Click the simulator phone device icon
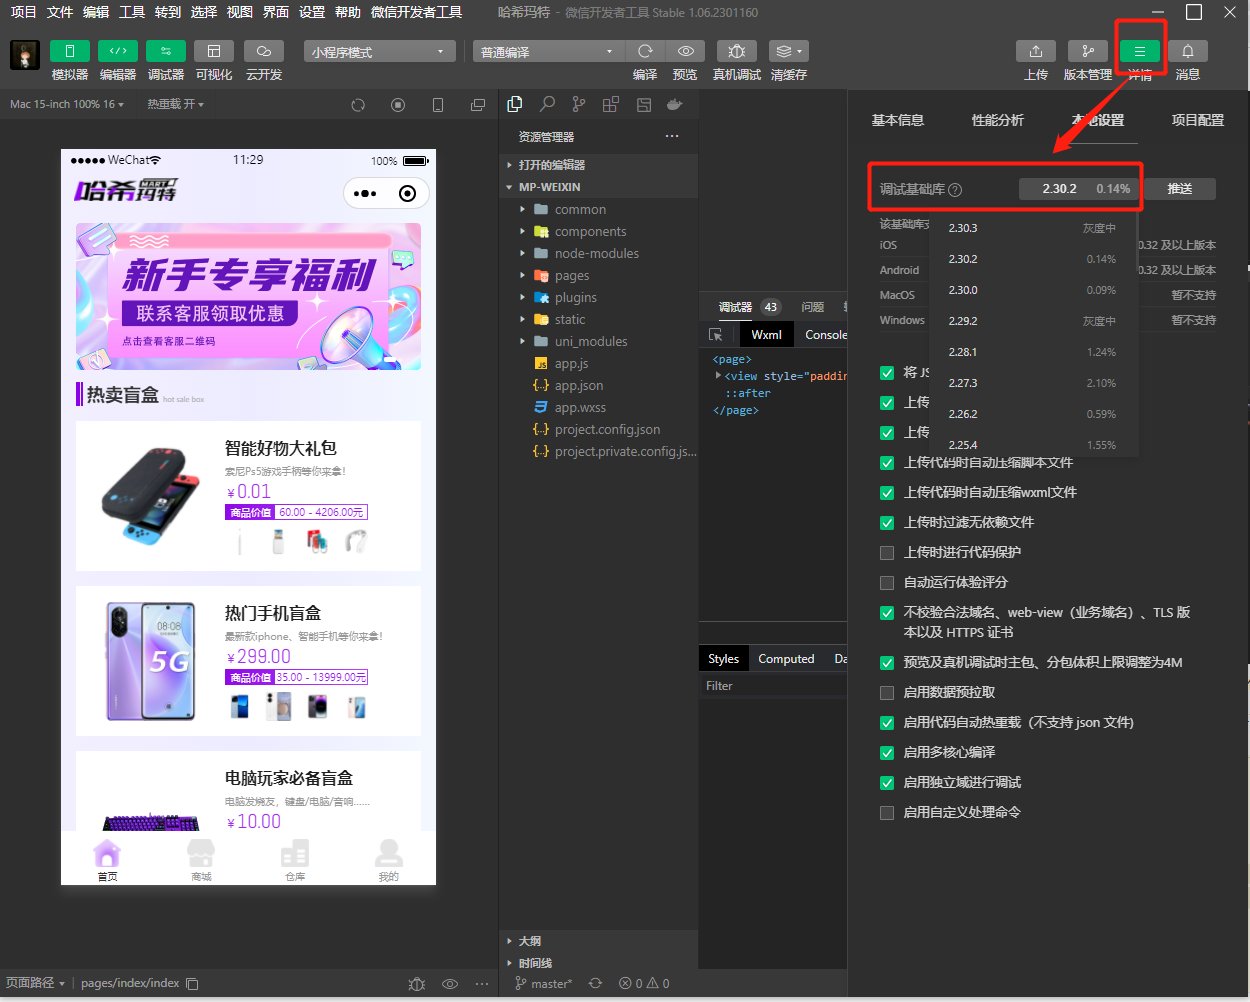The height and width of the screenshot is (1002, 1250). click(x=438, y=105)
